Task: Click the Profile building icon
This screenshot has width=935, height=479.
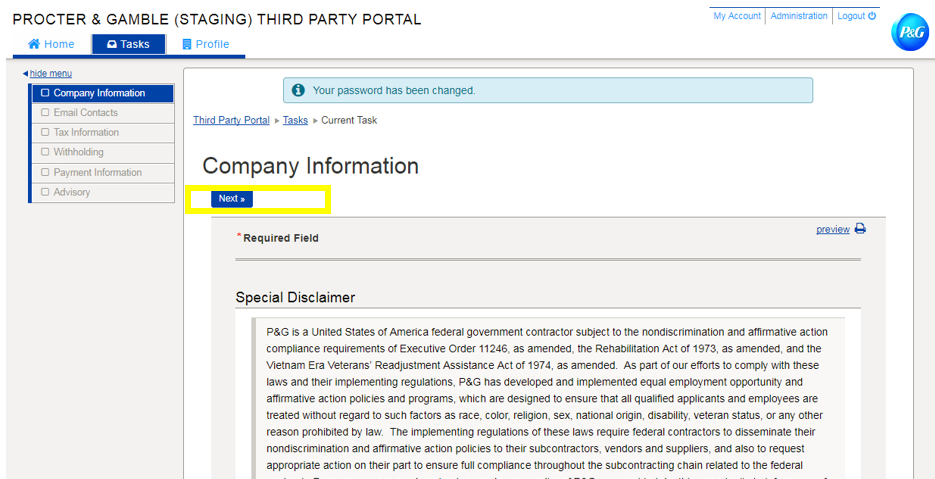Action: (x=187, y=44)
